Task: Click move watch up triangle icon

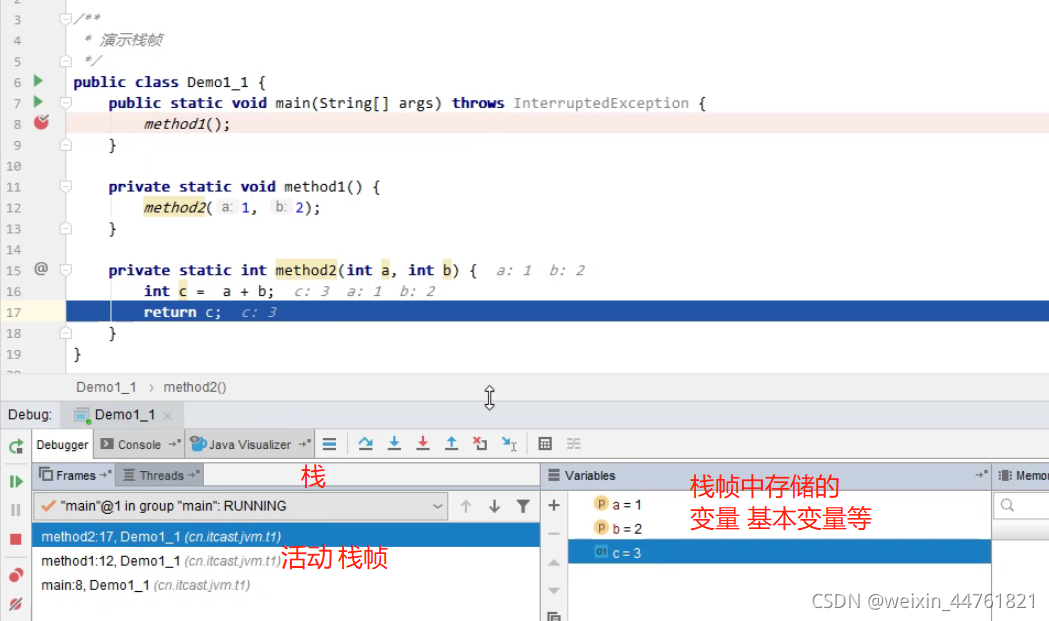Action: [554, 563]
